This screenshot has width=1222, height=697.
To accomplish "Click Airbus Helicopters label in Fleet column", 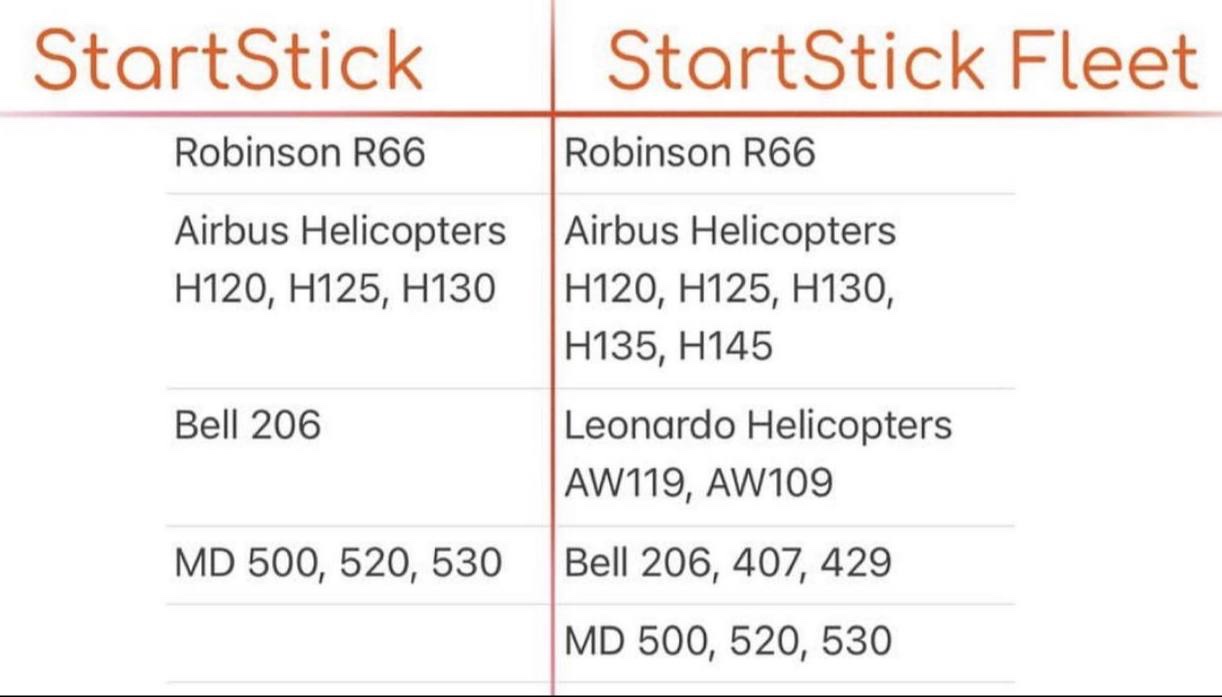I will (x=730, y=232).
